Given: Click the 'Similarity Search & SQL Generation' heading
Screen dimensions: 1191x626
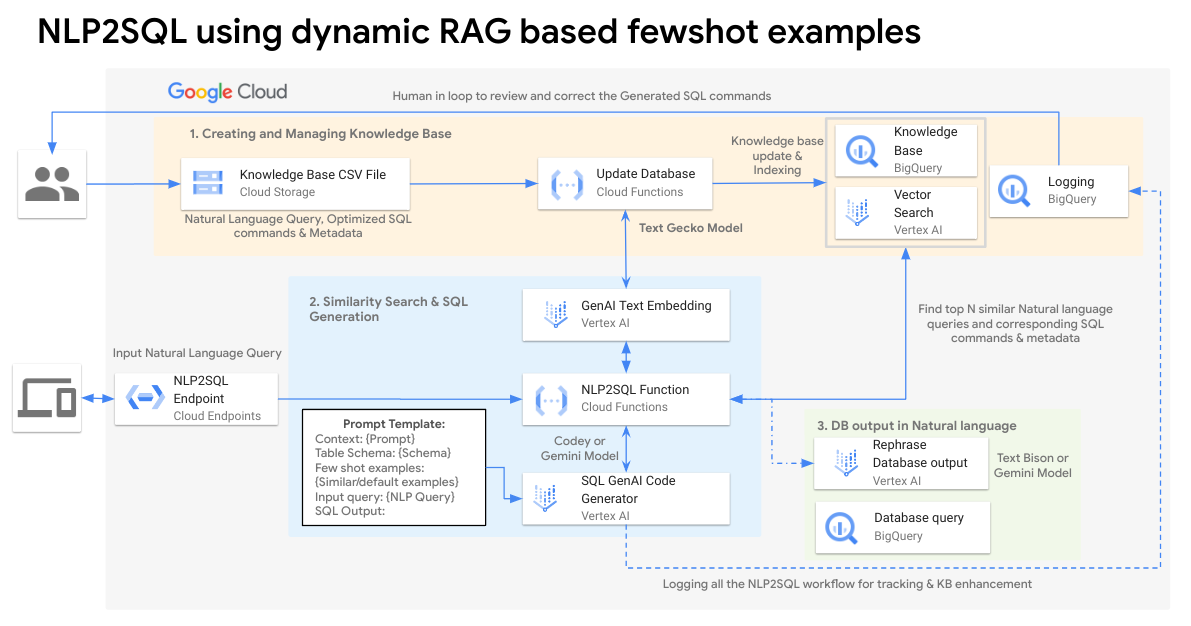Looking at the screenshot, I should click(388, 309).
